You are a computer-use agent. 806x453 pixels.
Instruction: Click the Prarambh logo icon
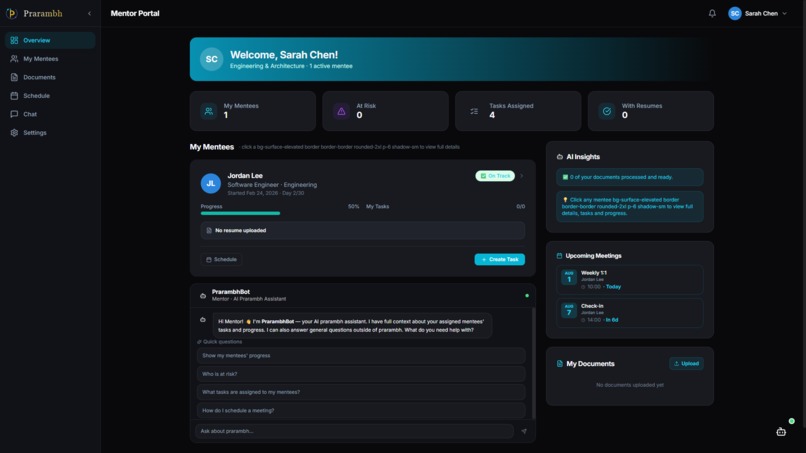point(11,13)
